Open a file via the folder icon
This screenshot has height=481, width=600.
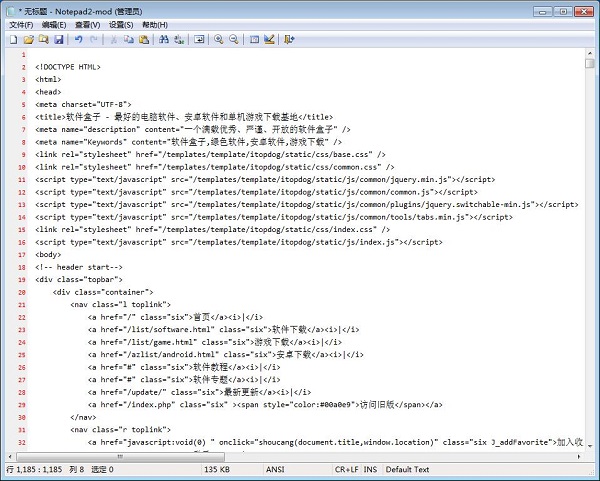tap(28, 39)
